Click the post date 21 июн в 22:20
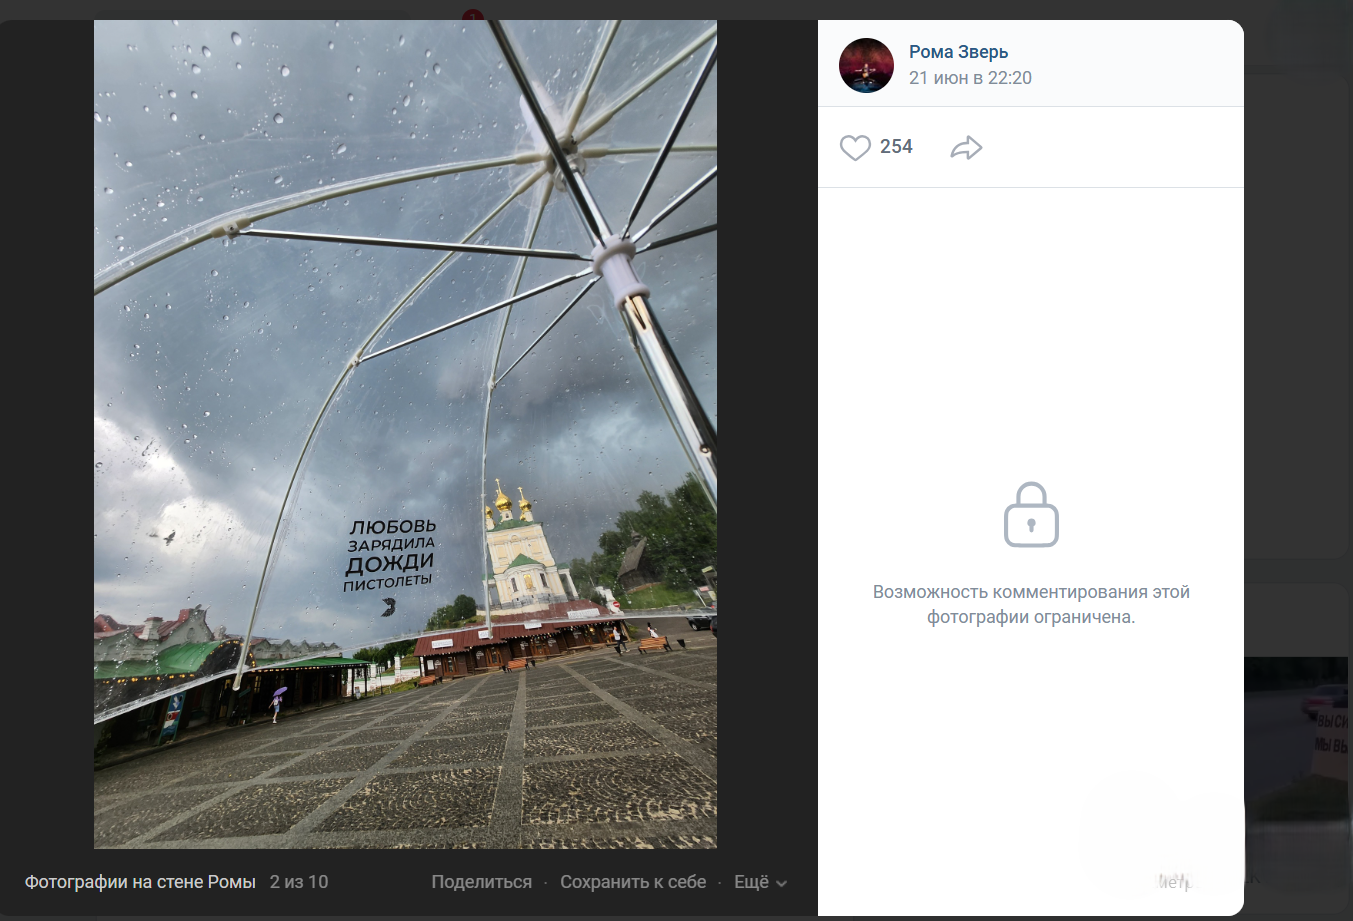Viewport: 1353px width, 921px height. point(970,78)
